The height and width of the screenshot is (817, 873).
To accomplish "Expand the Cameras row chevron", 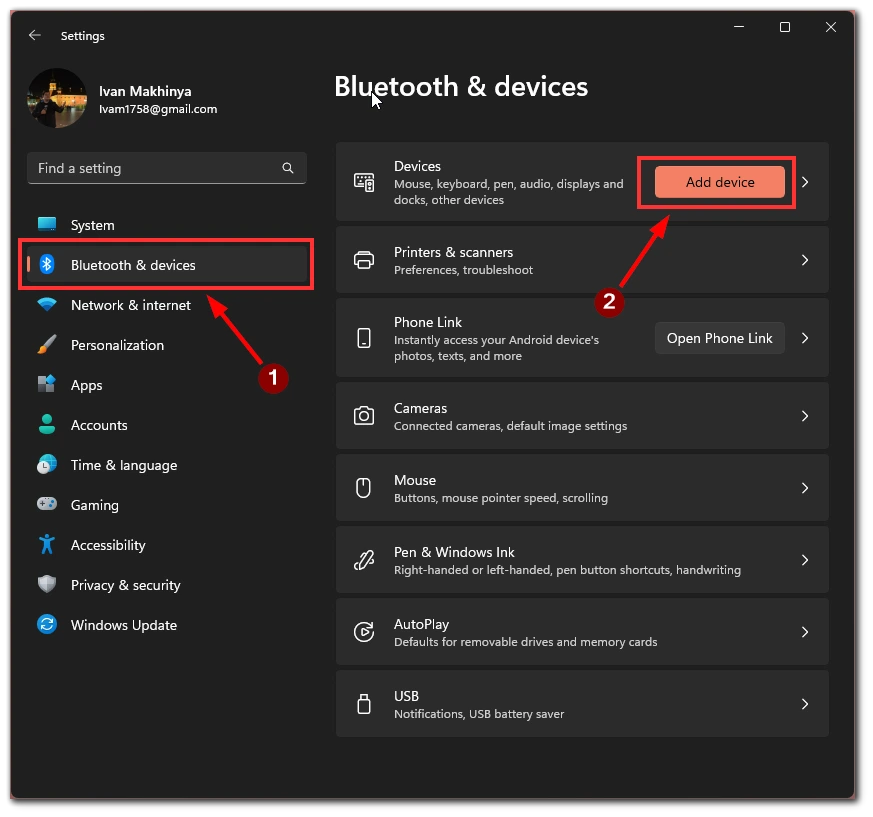I will [805, 416].
